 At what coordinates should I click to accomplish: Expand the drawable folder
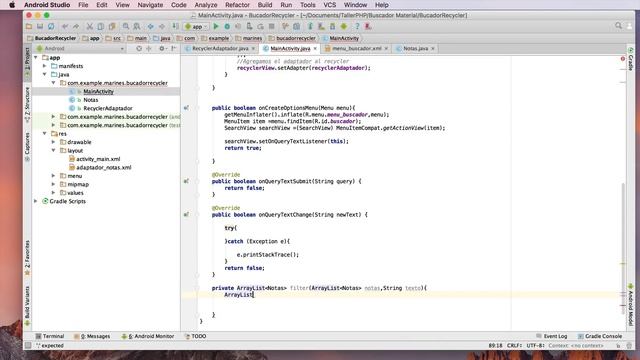point(53,142)
